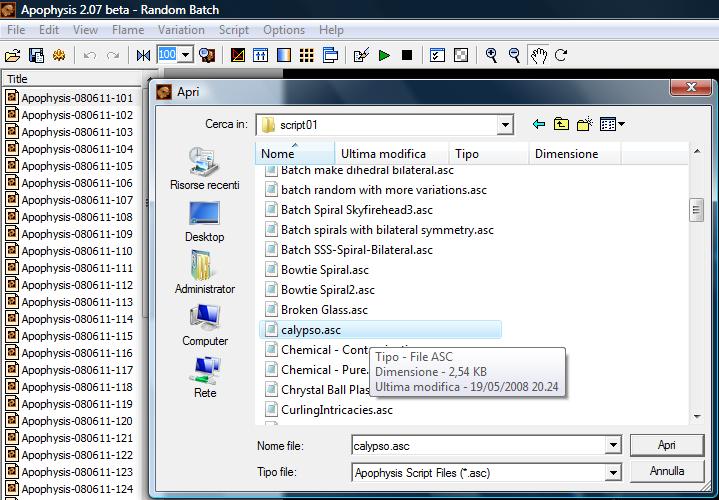Viewport: 719px width, 500px height.
Task: Select flame Apophysis-080611-118 in list
Action: click(x=70, y=387)
